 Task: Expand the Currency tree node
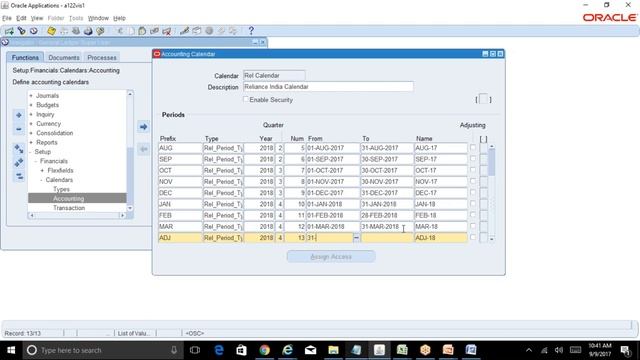[31, 124]
